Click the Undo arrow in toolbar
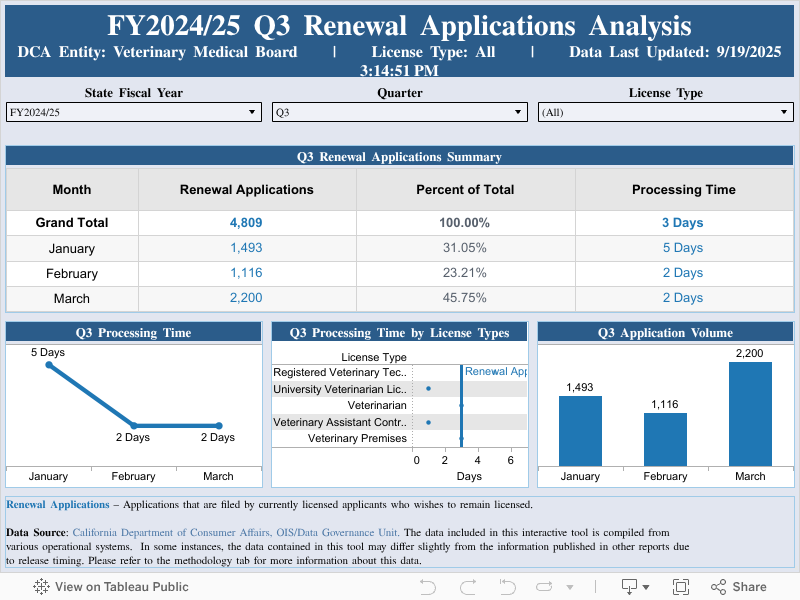 tap(428, 587)
